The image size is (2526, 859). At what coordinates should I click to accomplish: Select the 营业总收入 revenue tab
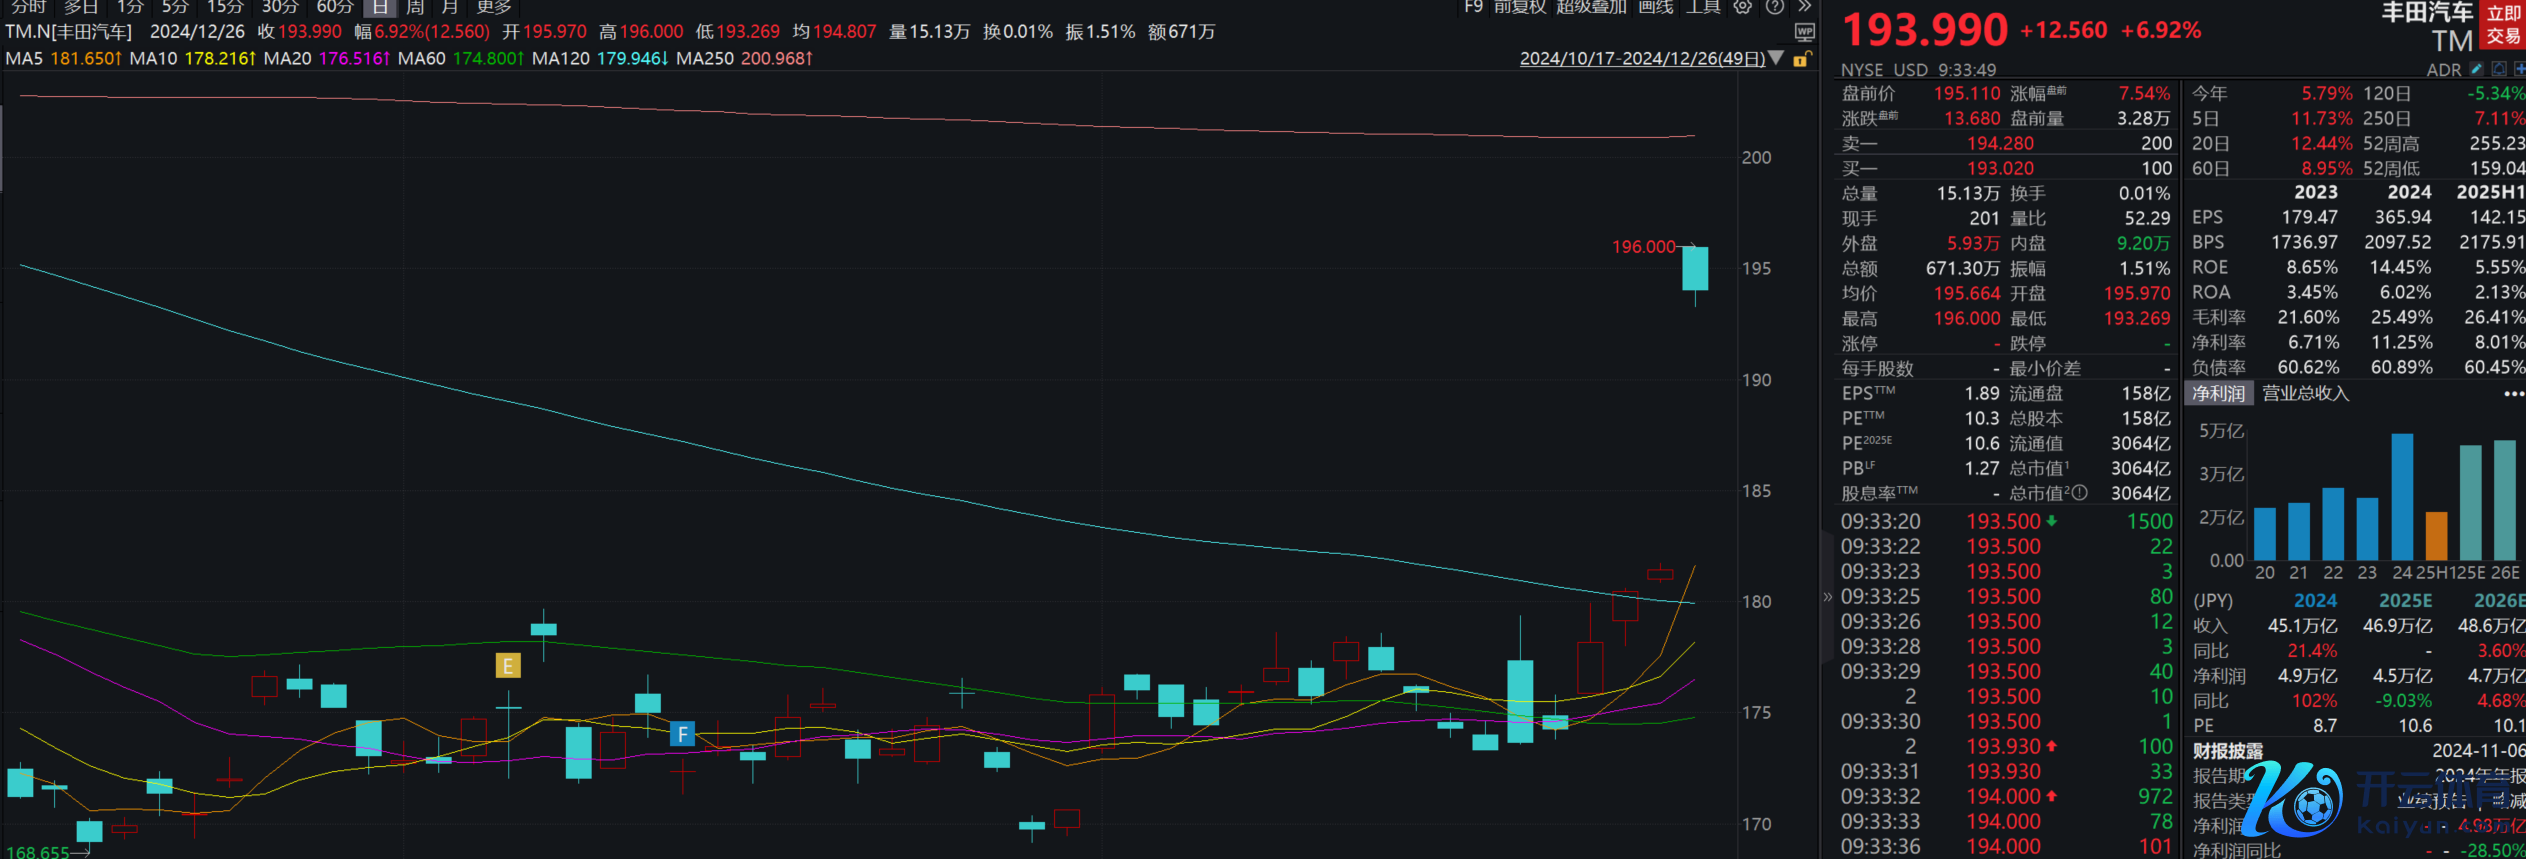click(2305, 394)
